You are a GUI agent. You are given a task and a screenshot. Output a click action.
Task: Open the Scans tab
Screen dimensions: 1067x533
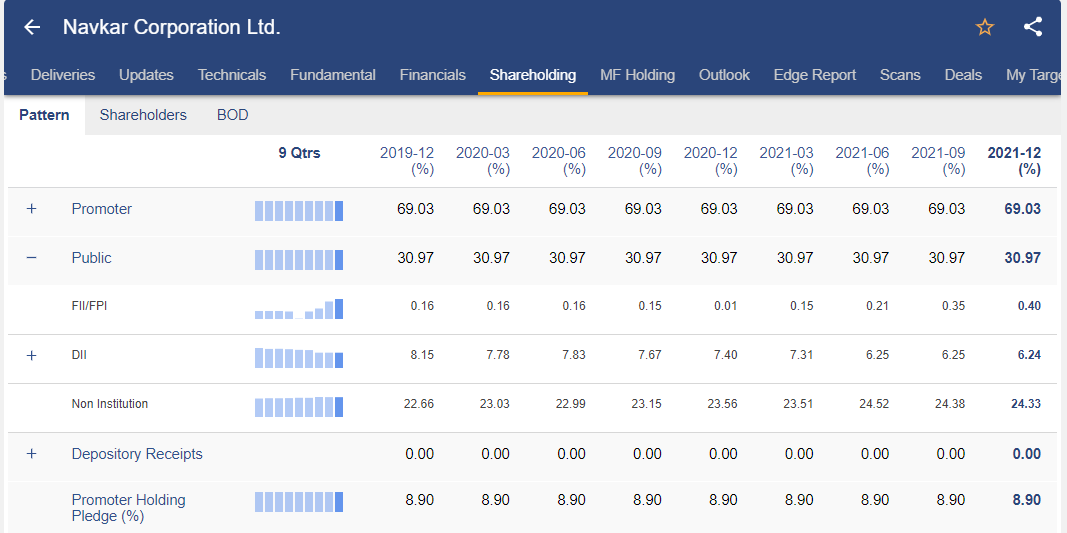pos(900,75)
